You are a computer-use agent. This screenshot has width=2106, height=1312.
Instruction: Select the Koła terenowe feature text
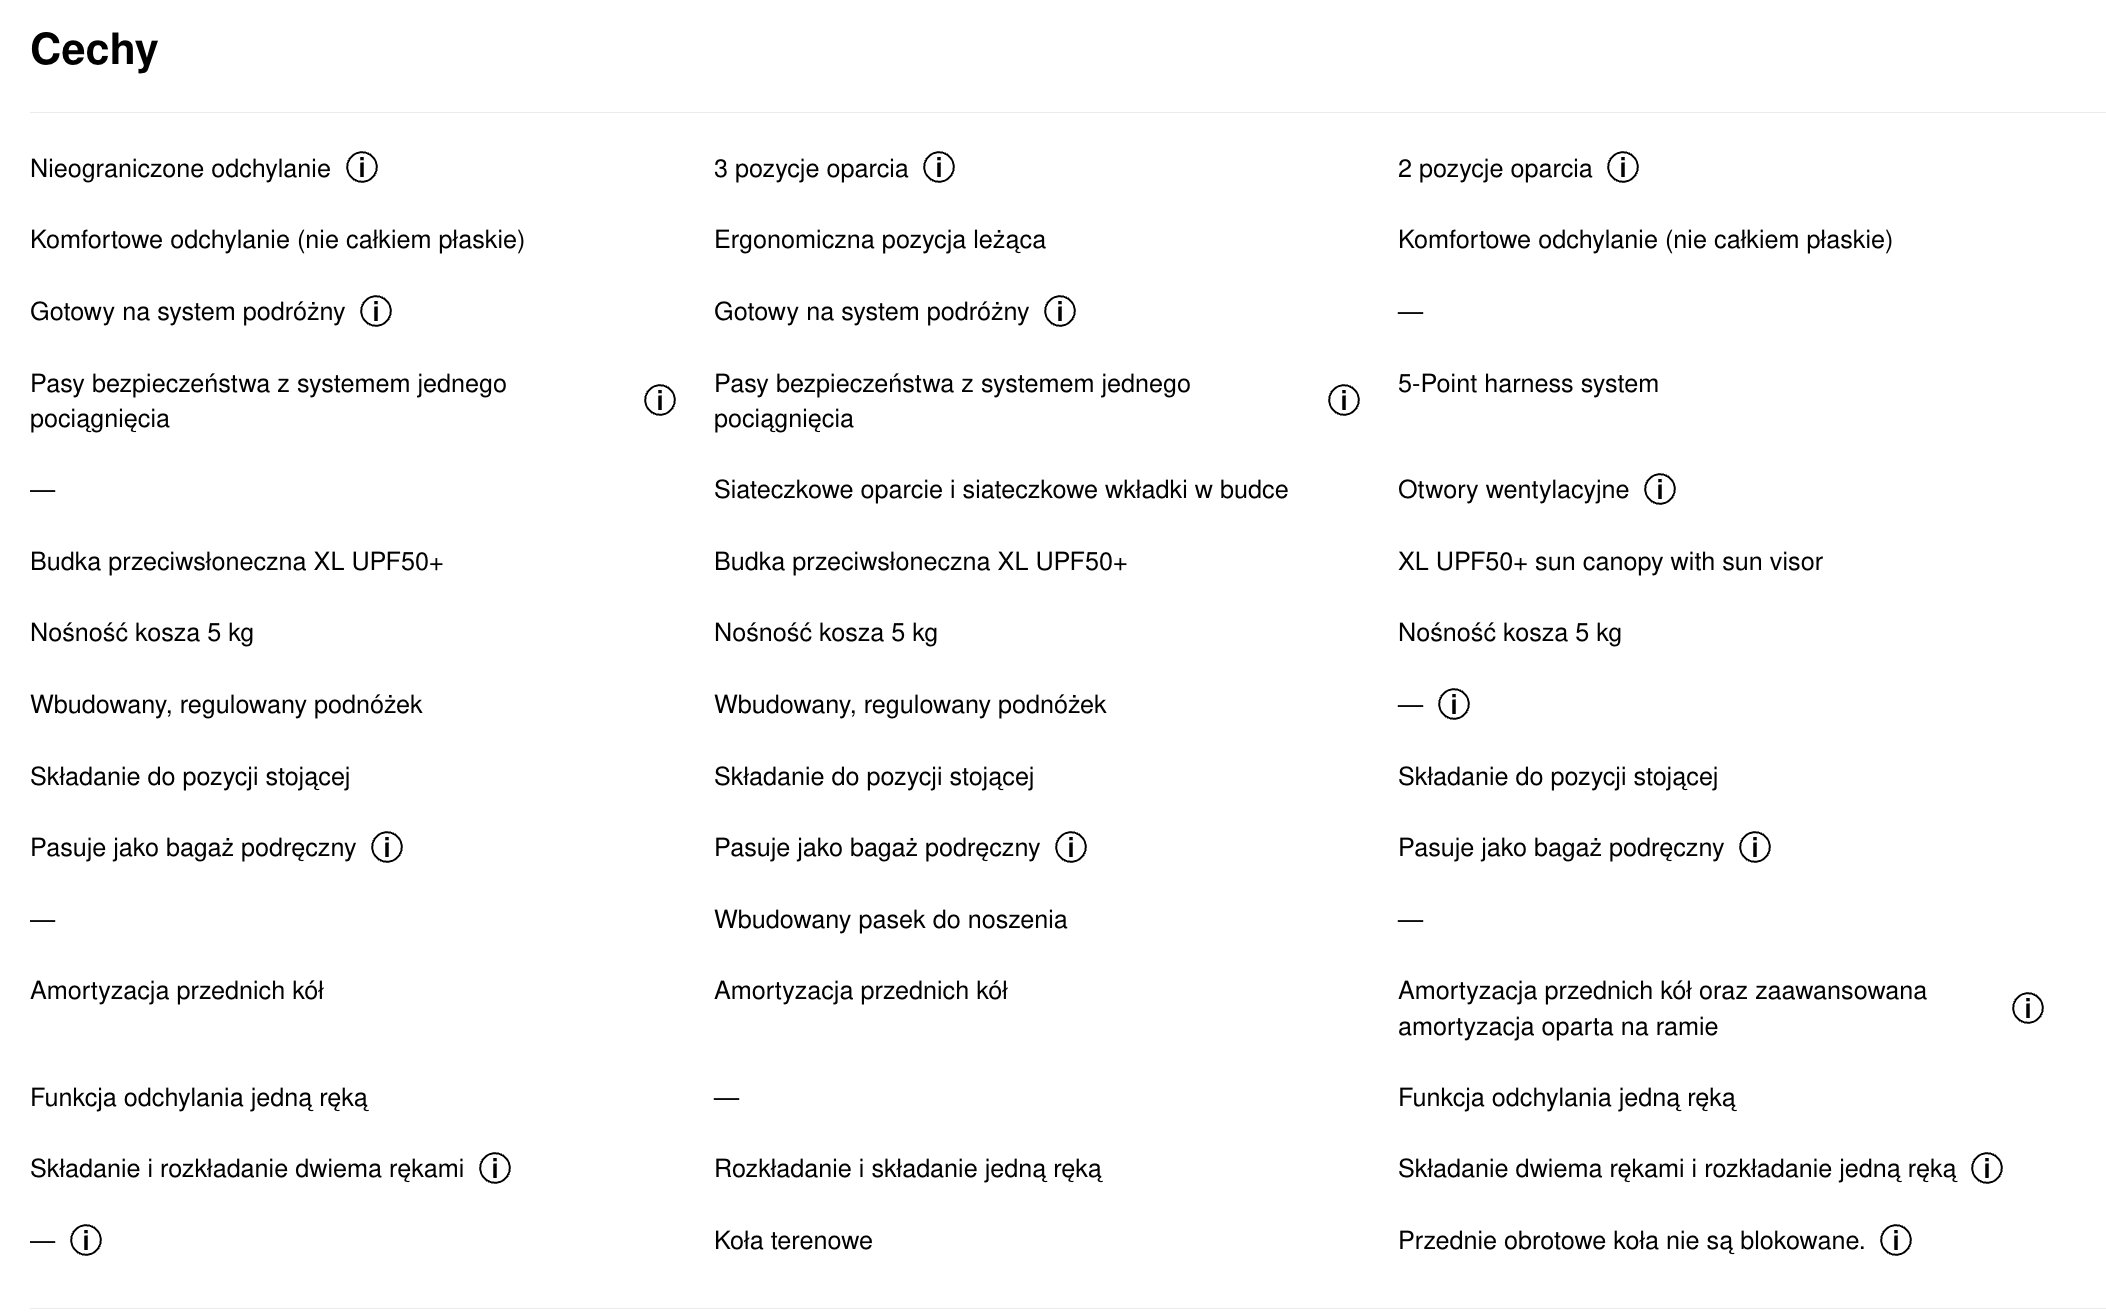(793, 1241)
